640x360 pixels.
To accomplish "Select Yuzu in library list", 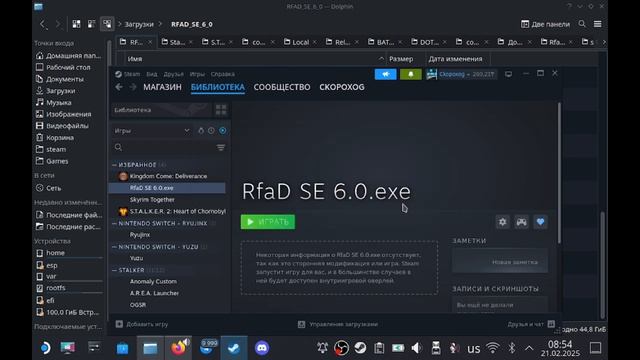I will click(167, 258).
